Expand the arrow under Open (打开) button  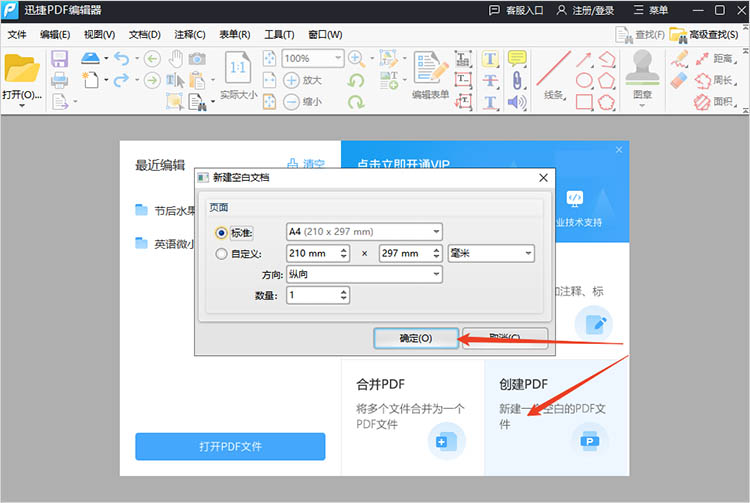pos(22,106)
